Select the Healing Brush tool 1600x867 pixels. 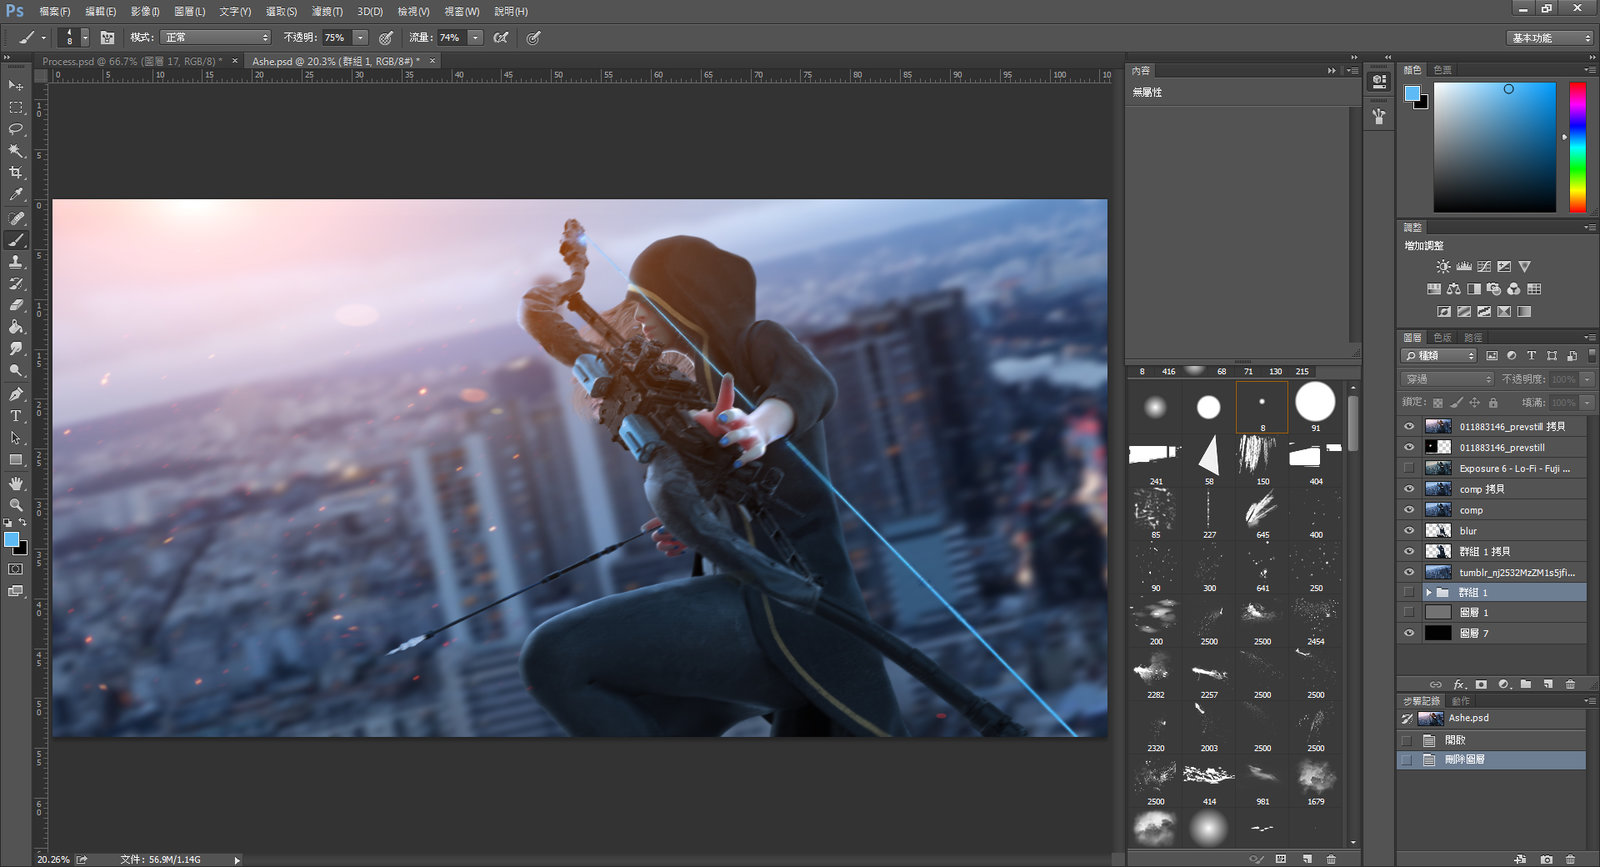tap(16, 218)
